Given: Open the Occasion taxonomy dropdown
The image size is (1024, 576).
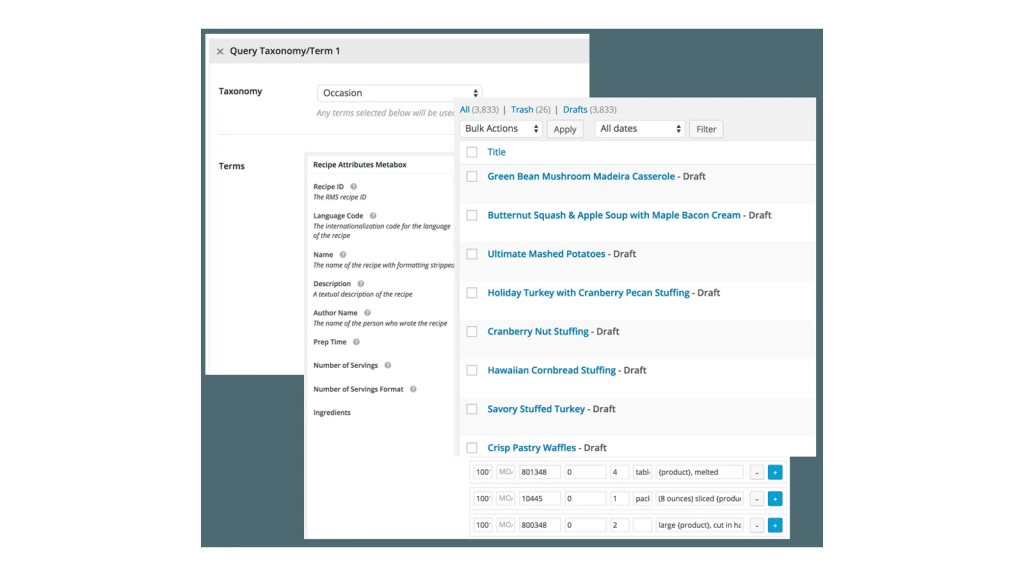Looking at the screenshot, I should click(x=400, y=93).
